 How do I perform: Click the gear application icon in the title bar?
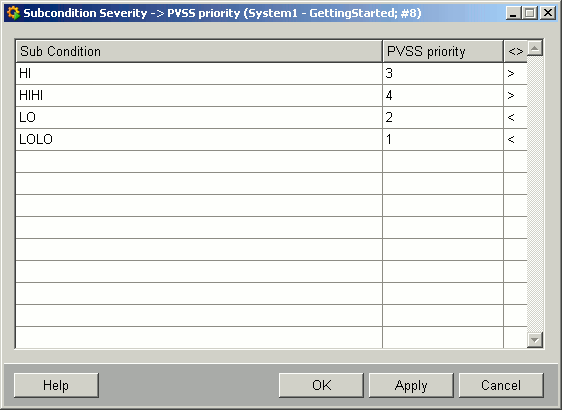coord(13,13)
